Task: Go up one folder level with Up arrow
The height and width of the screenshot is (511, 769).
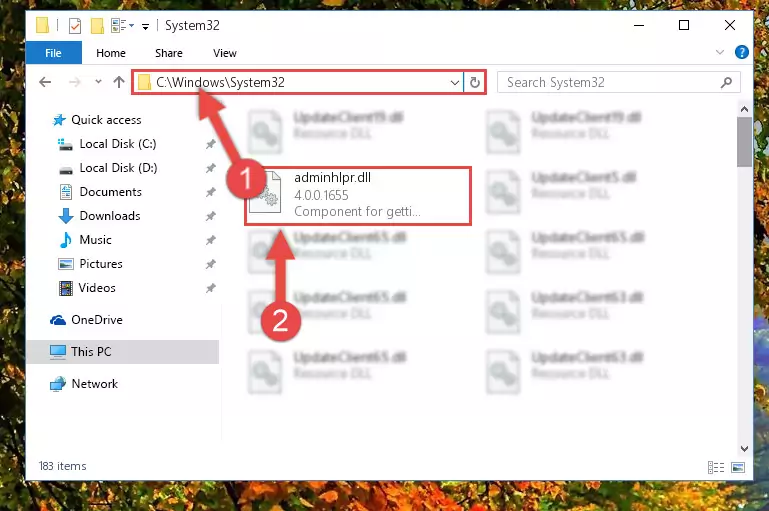Action: 119,82
